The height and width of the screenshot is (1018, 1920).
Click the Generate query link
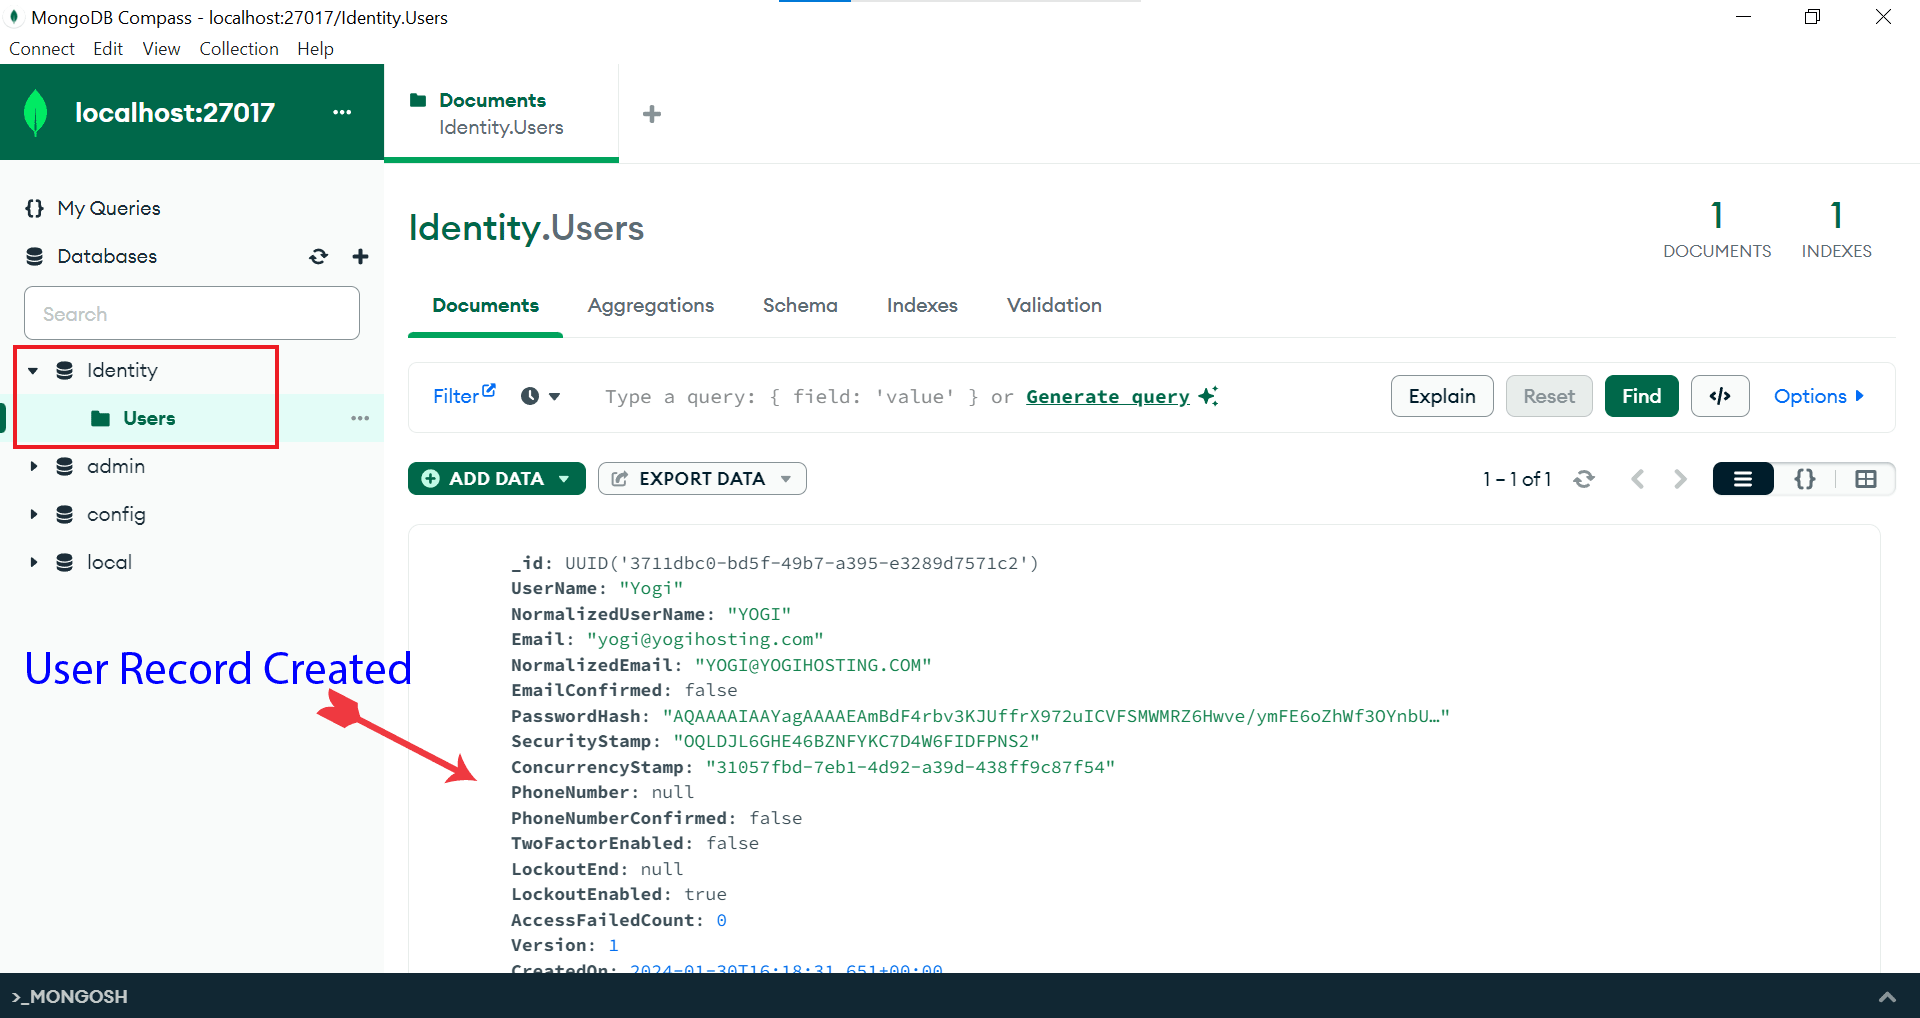[1108, 397]
